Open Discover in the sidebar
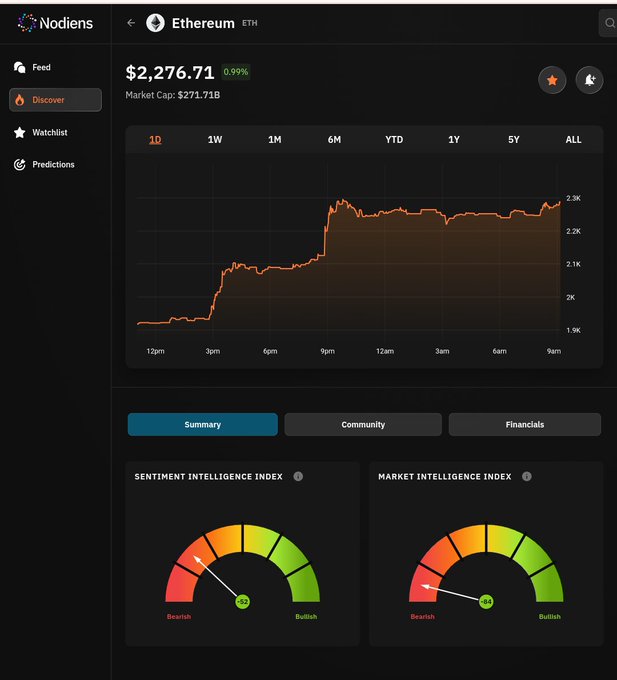 pos(55,100)
